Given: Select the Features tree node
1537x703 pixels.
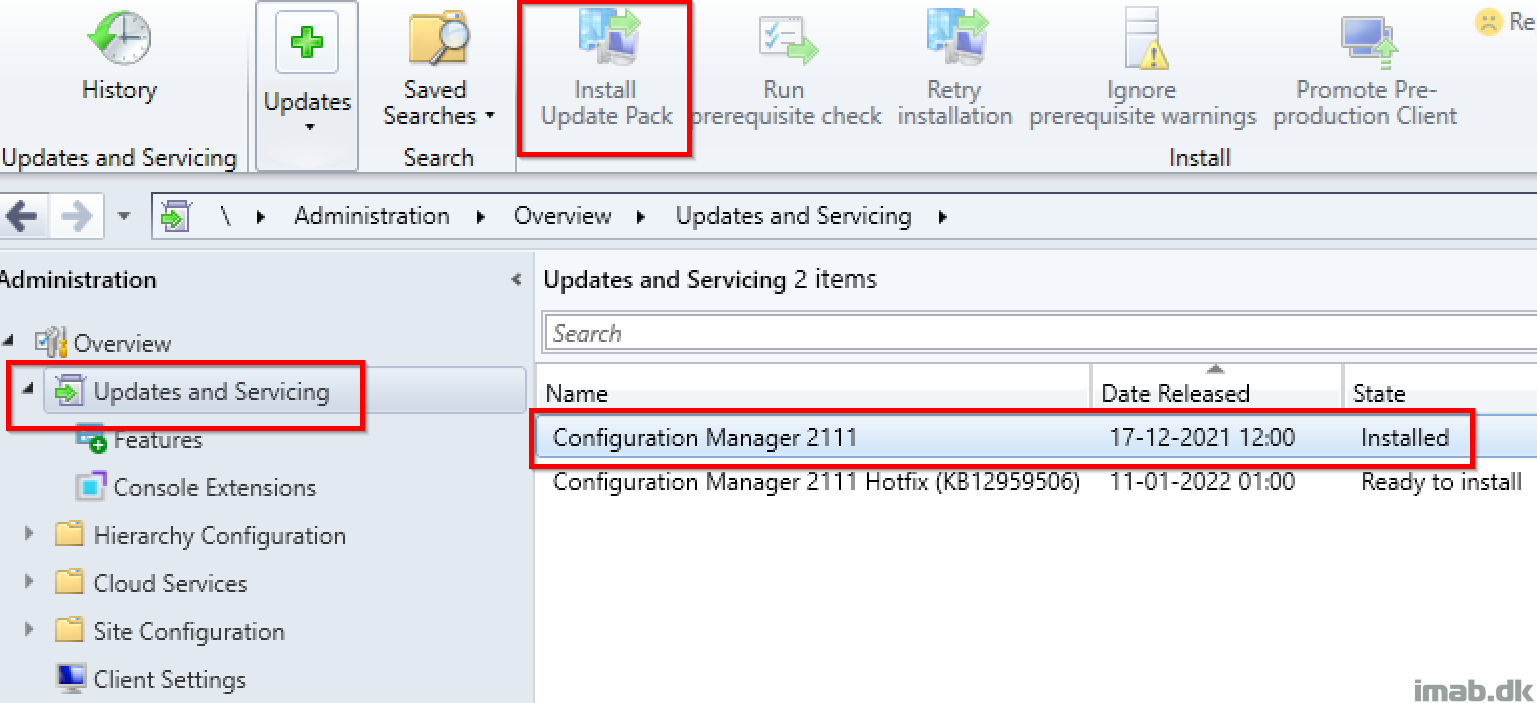Looking at the screenshot, I should (x=157, y=440).
